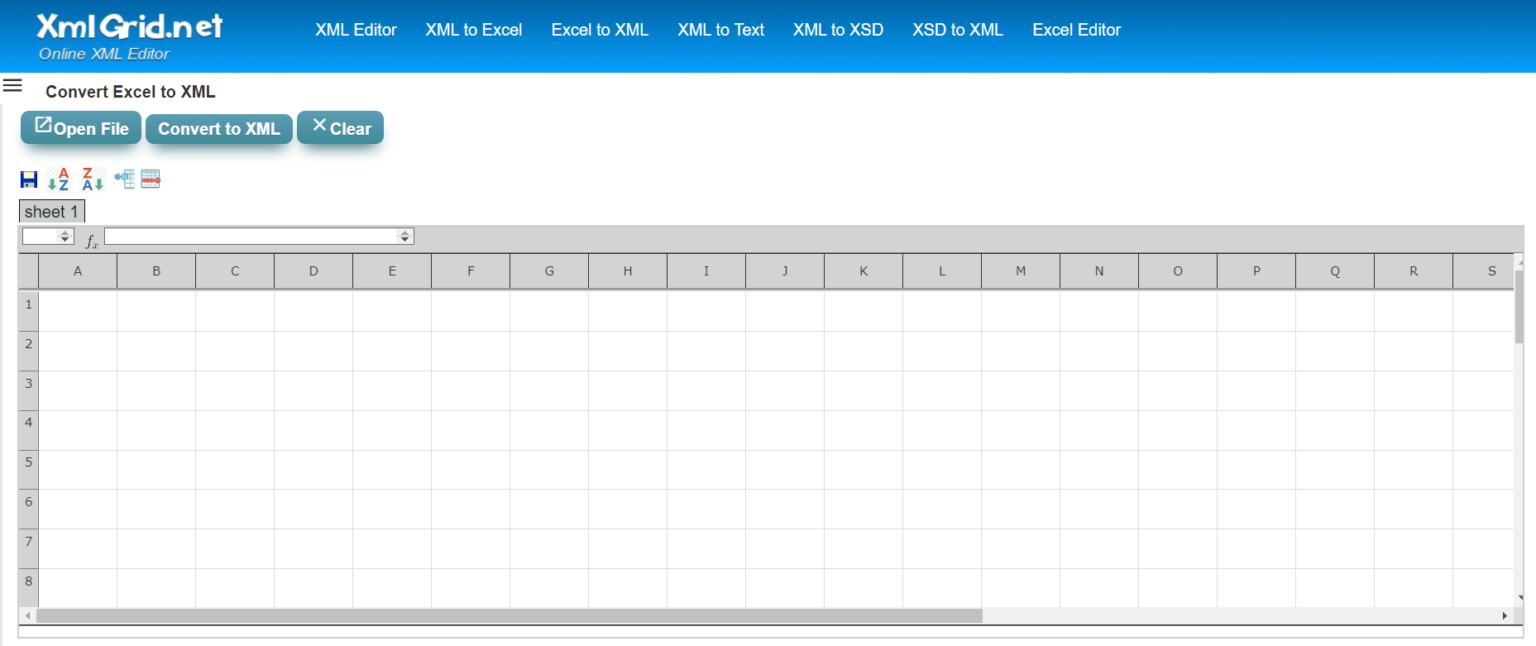
Task: Click the hamburger menu icon
Action: [x=13, y=85]
